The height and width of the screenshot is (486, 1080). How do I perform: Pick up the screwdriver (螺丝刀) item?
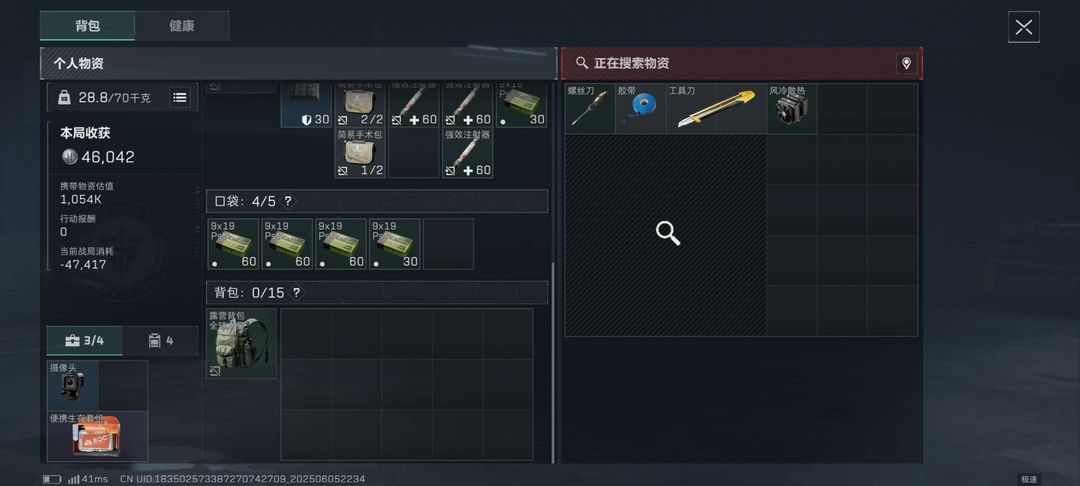coord(590,108)
